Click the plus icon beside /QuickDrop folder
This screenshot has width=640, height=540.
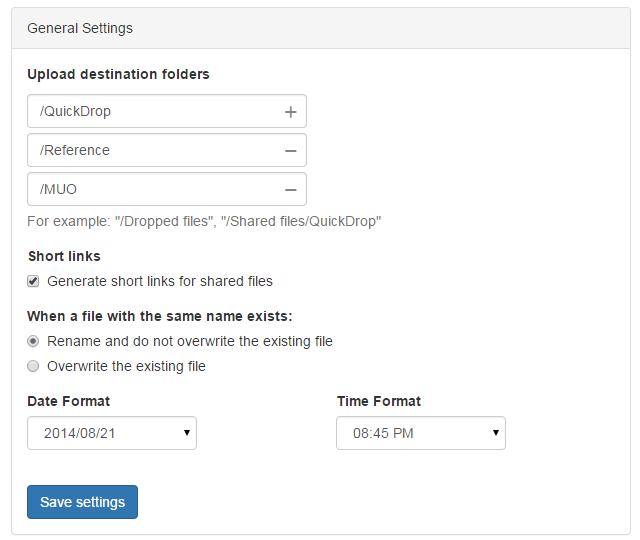(290, 112)
